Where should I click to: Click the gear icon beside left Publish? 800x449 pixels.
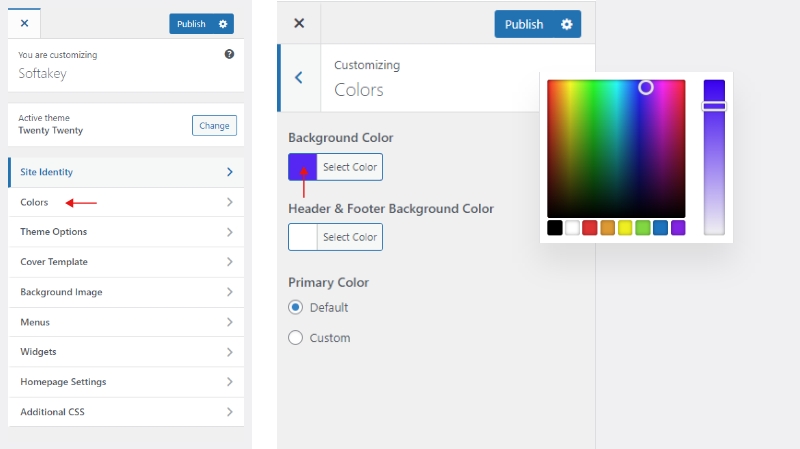coord(223,23)
